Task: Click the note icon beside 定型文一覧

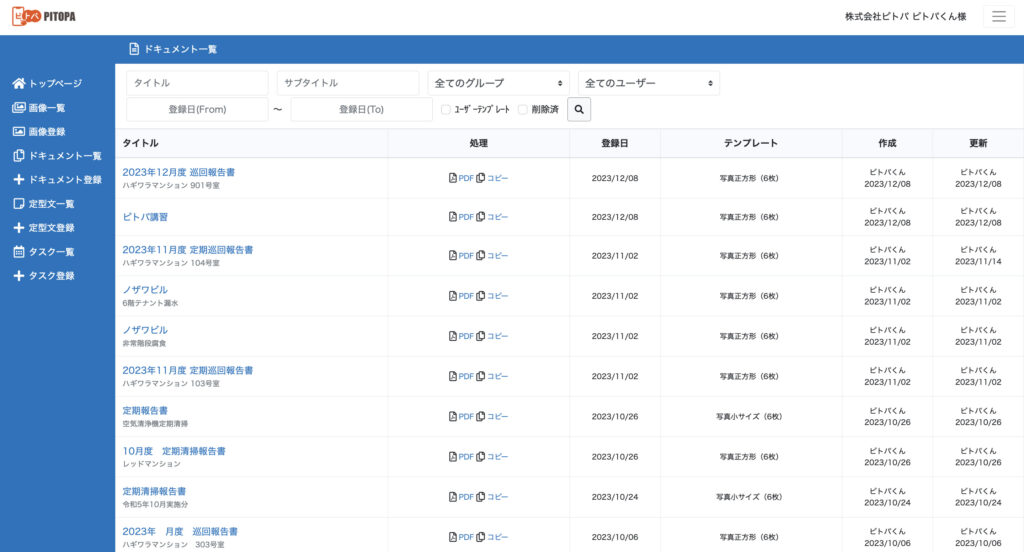Action: (19, 203)
